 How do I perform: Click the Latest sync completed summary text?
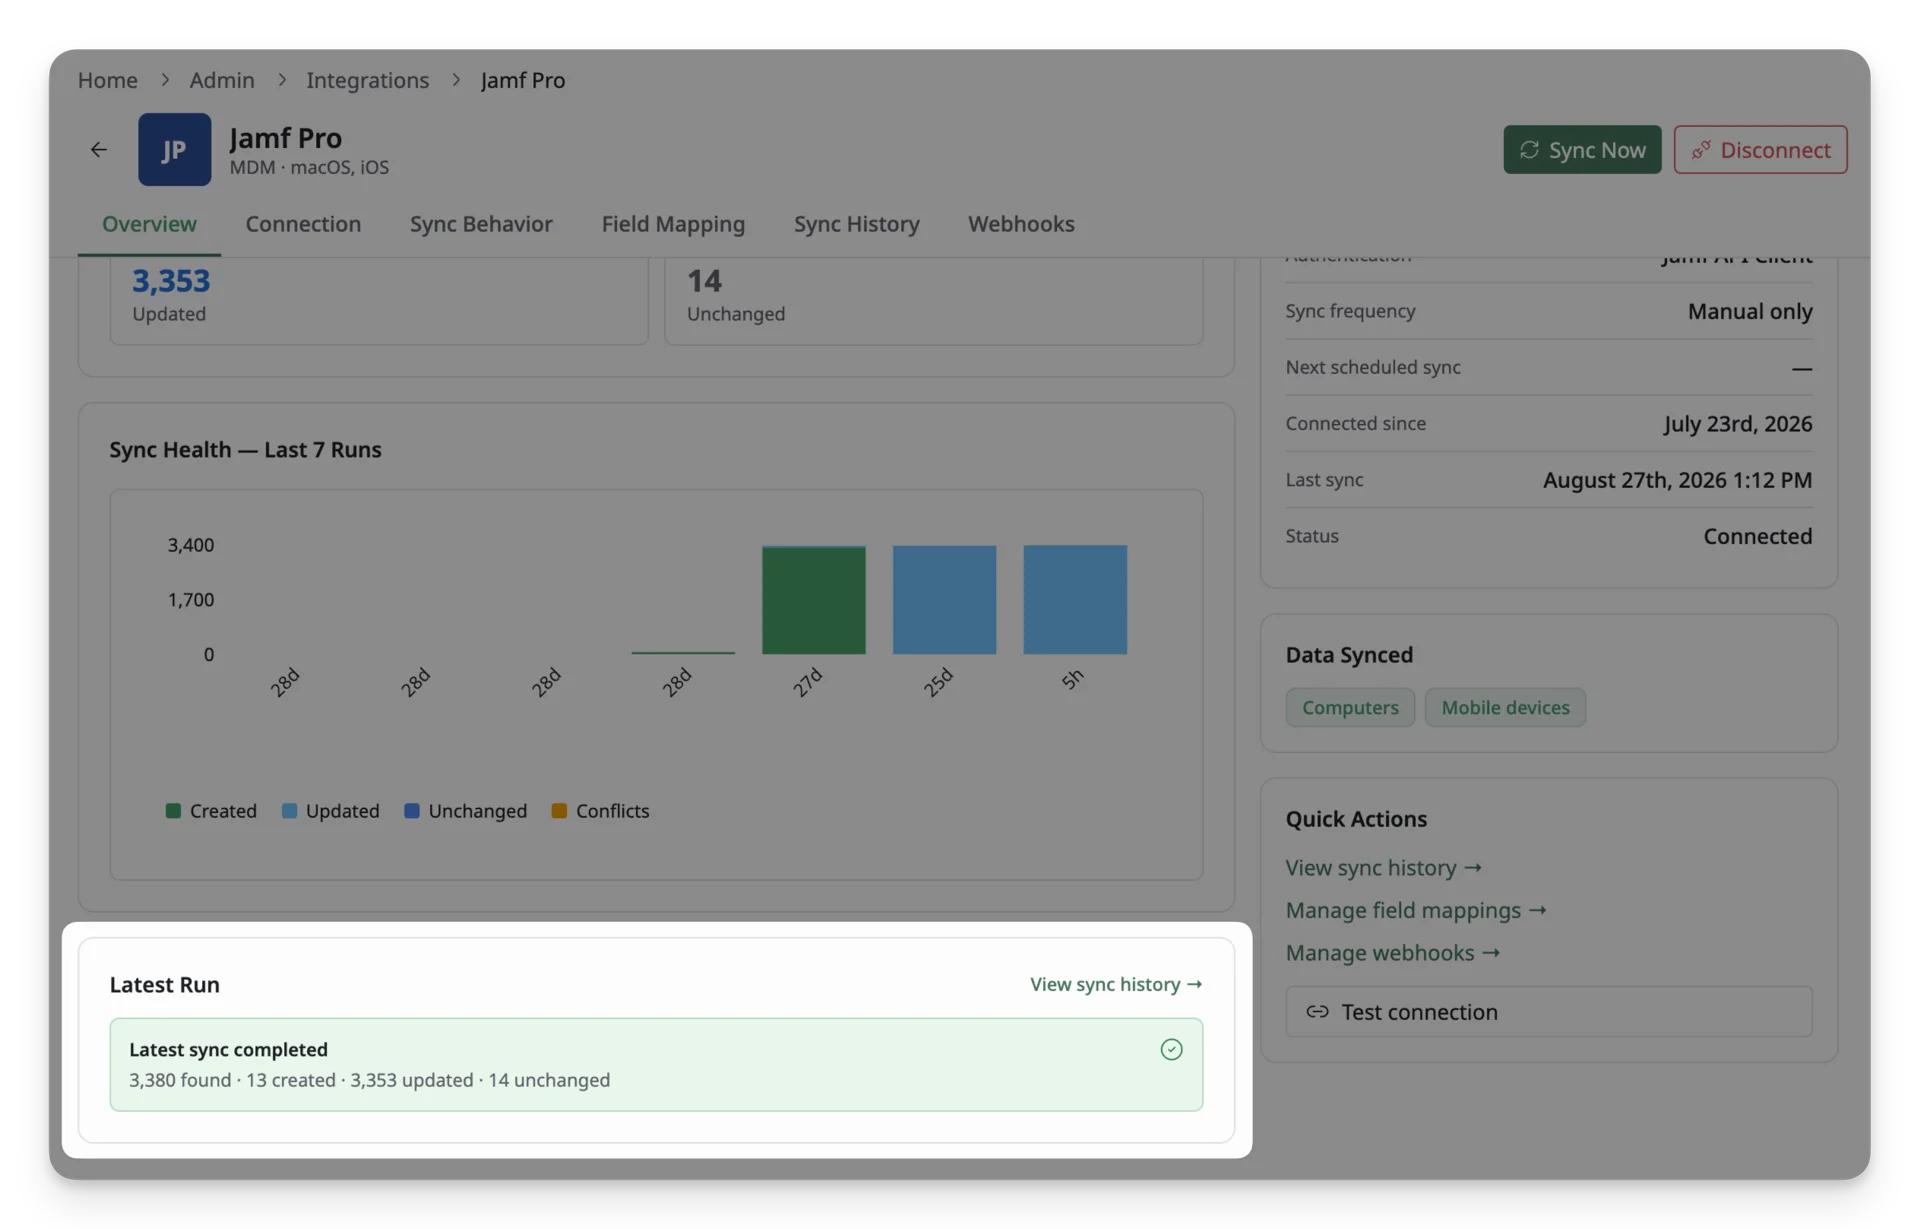369,1081
